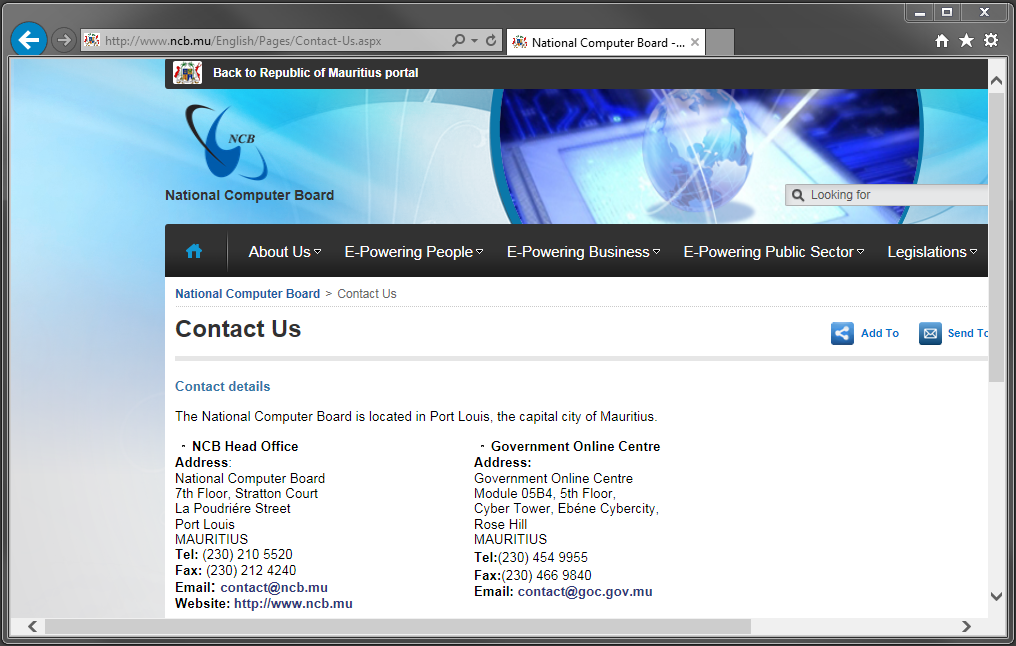Click the Send To link
The height and width of the screenshot is (646, 1016).
tap(967, 333)
